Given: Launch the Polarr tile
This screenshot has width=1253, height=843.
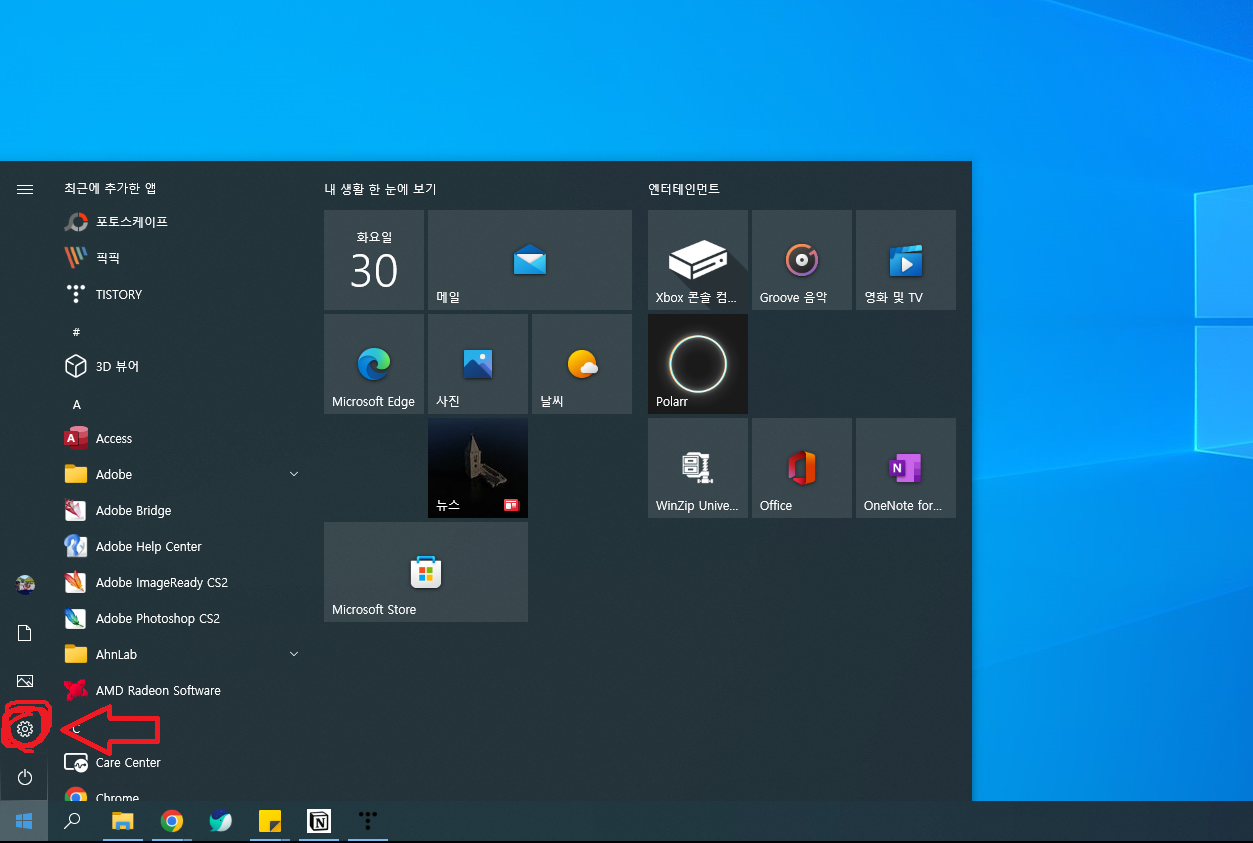Looking at the screenshot, I should [698, 364].
